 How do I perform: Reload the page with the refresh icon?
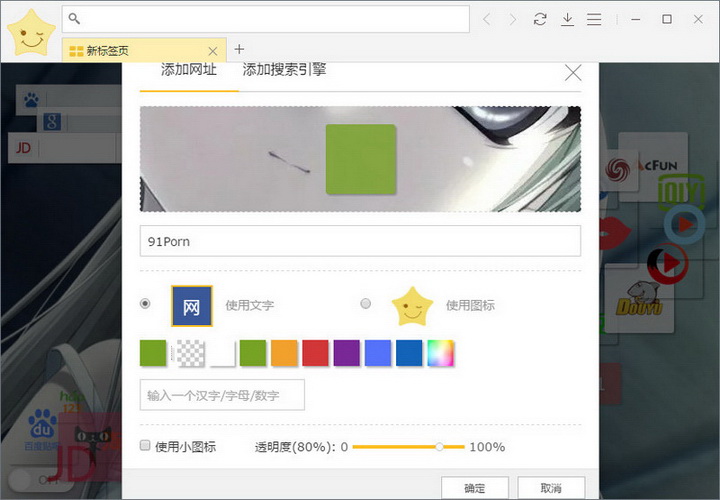(x=540, y=19)
